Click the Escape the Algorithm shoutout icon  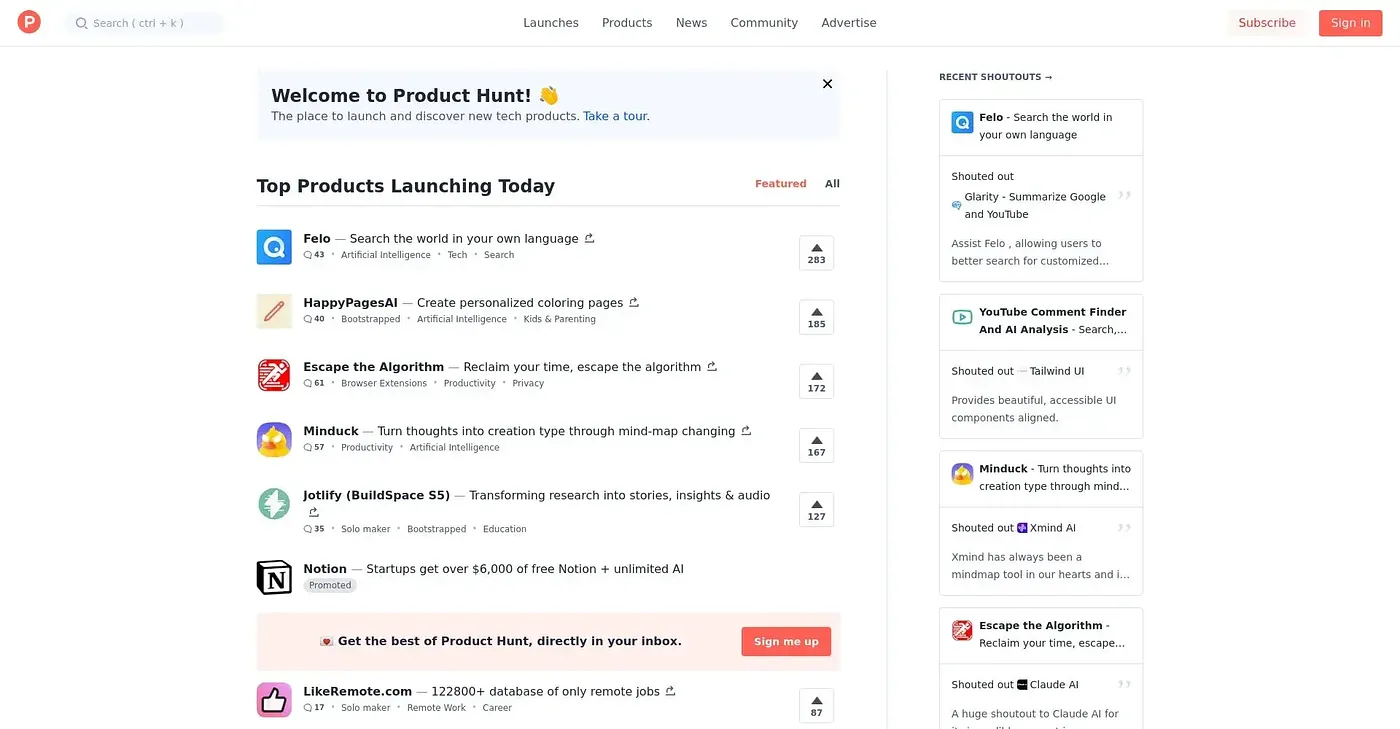click(x=962, y=630)
